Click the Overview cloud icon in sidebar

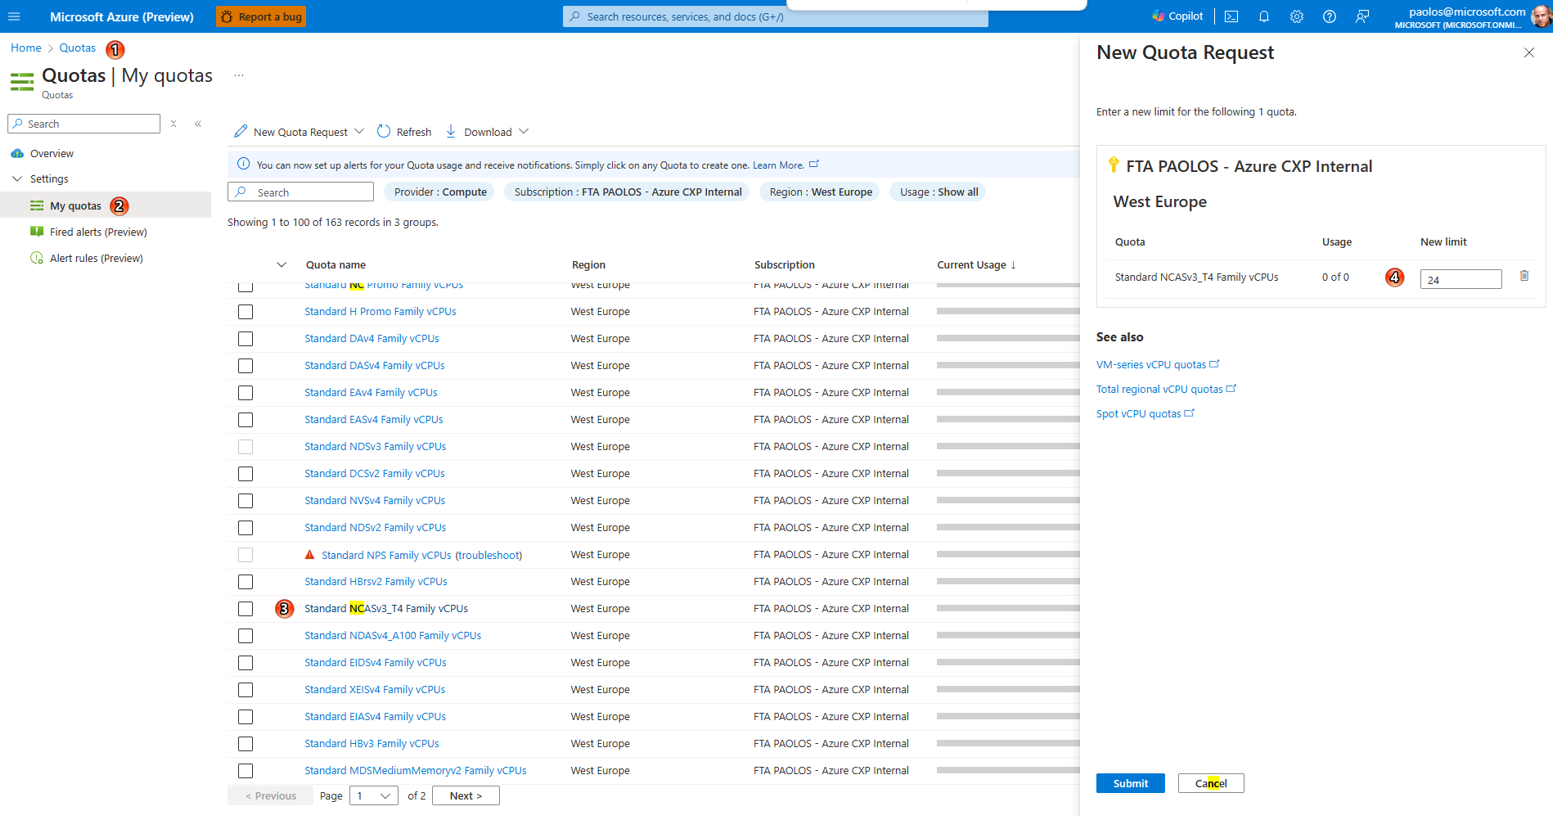pyautogui.click(x=17, y=153)
